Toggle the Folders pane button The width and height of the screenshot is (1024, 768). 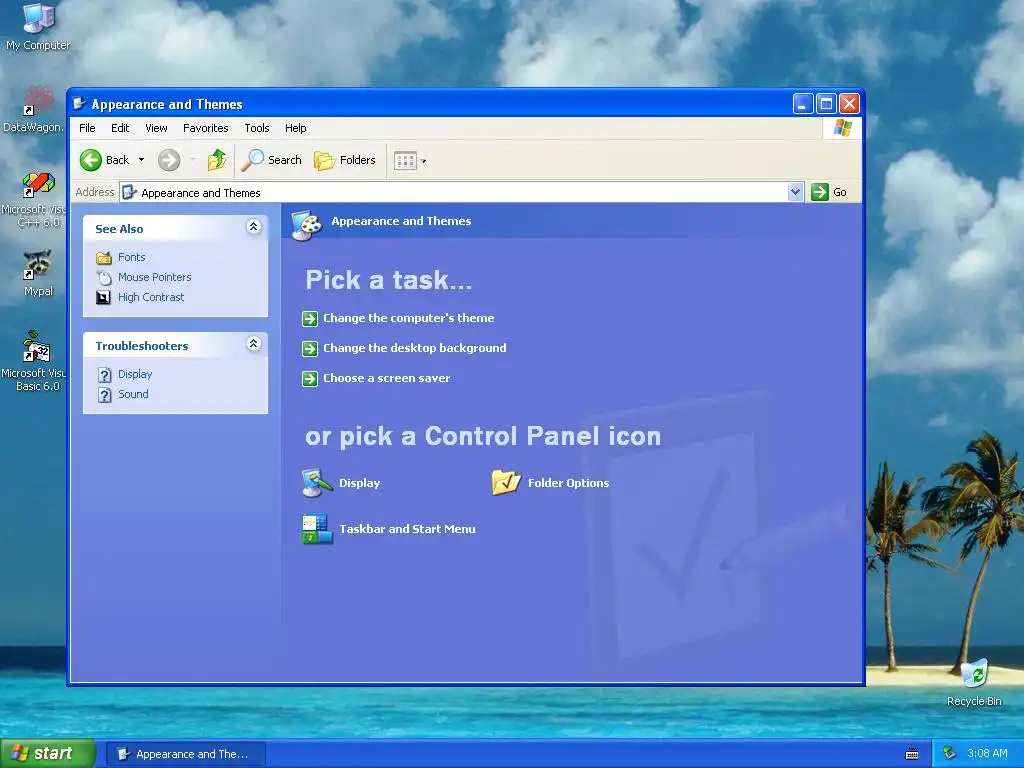[345, 160]
